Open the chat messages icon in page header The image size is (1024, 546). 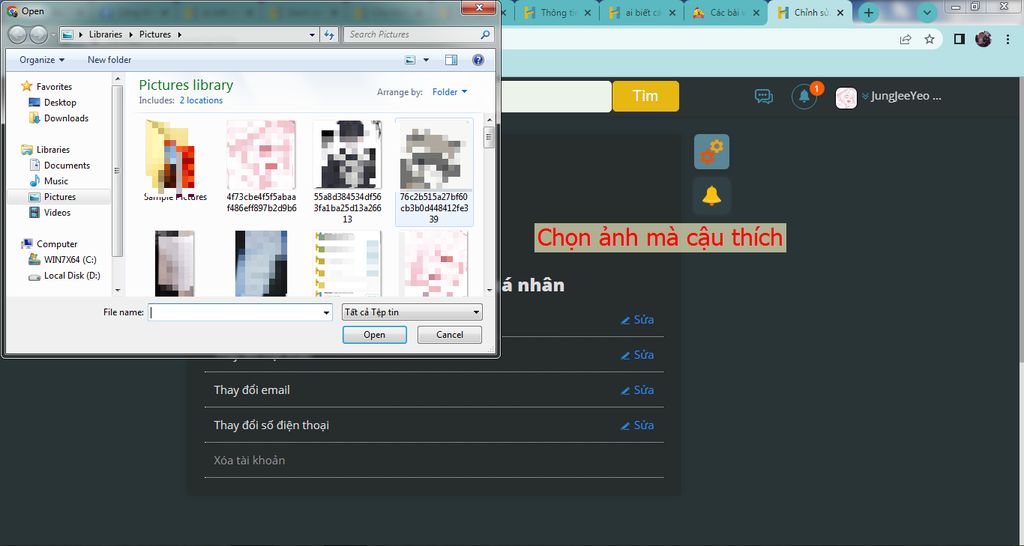(763, 97)
